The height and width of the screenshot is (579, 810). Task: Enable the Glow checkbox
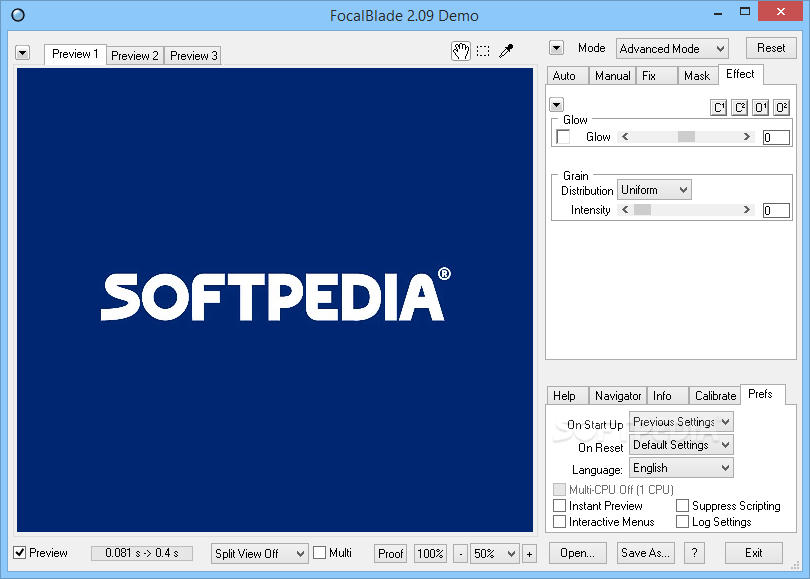point(563,137)
